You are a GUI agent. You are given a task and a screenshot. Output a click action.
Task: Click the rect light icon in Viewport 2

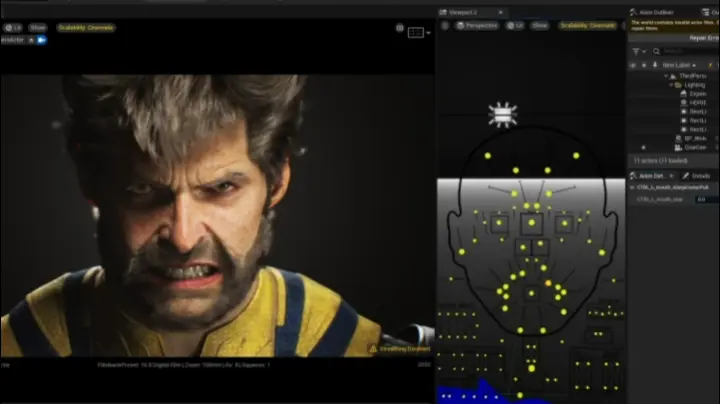(x=503, y=115)
